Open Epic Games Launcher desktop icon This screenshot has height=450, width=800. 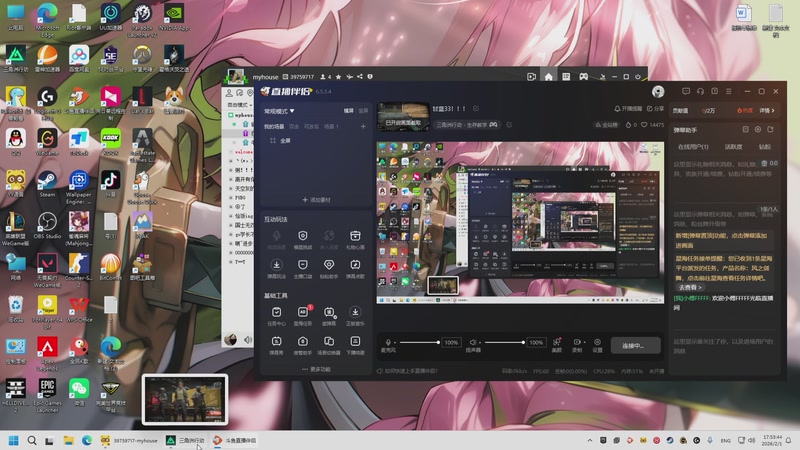[x=47, y=395]
